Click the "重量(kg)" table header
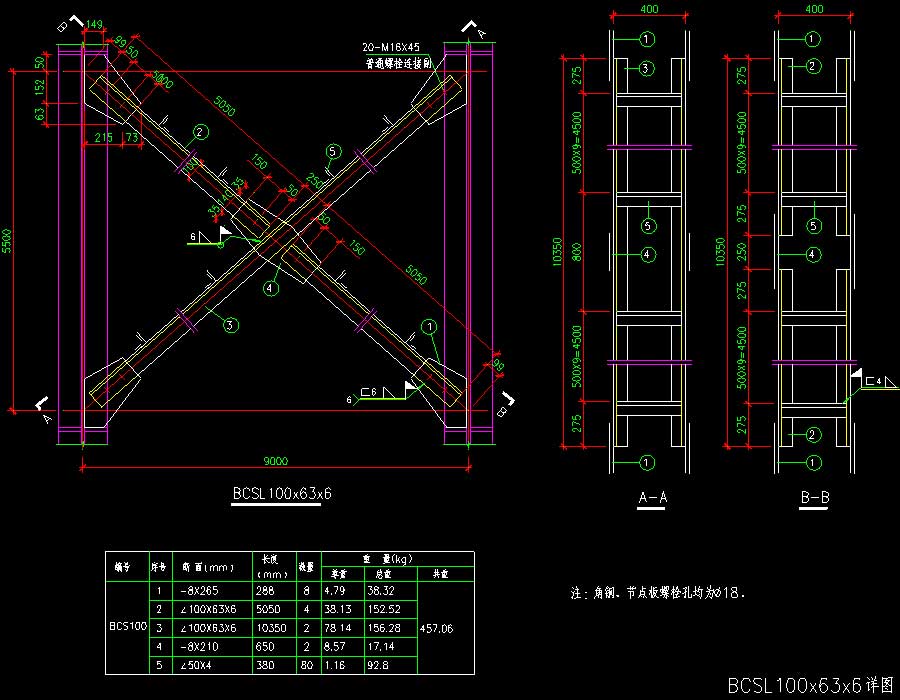This screenshot has width=900, height=700. point(387,559)
